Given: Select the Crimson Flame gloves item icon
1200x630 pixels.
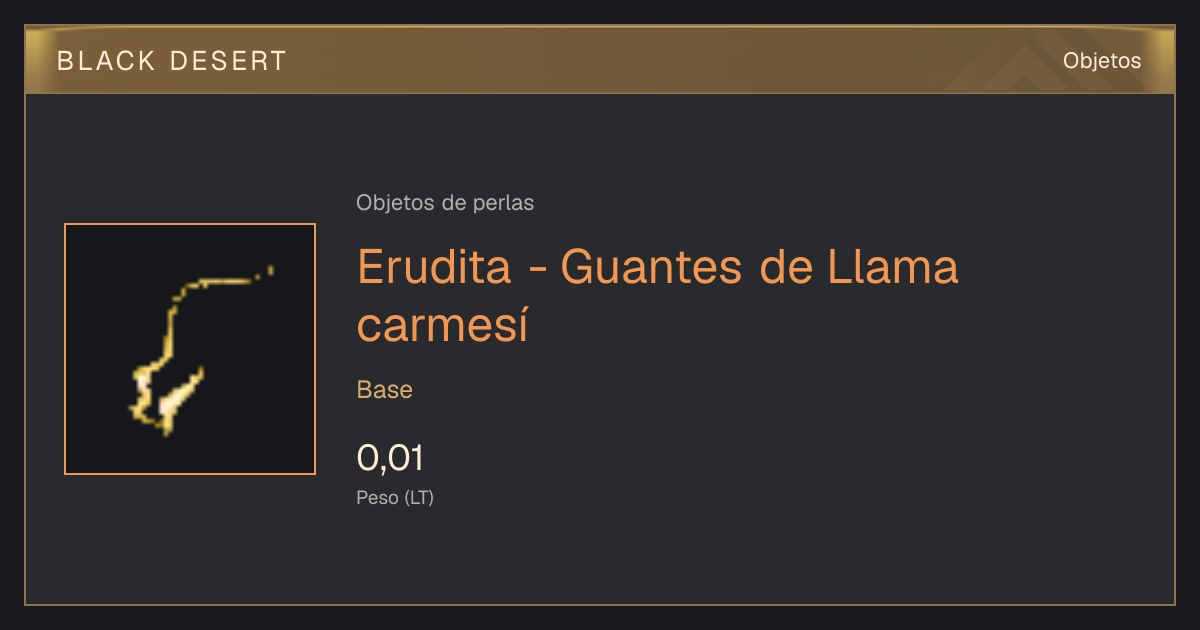Looking at the screenshot, I should click(x=190, y=349).
